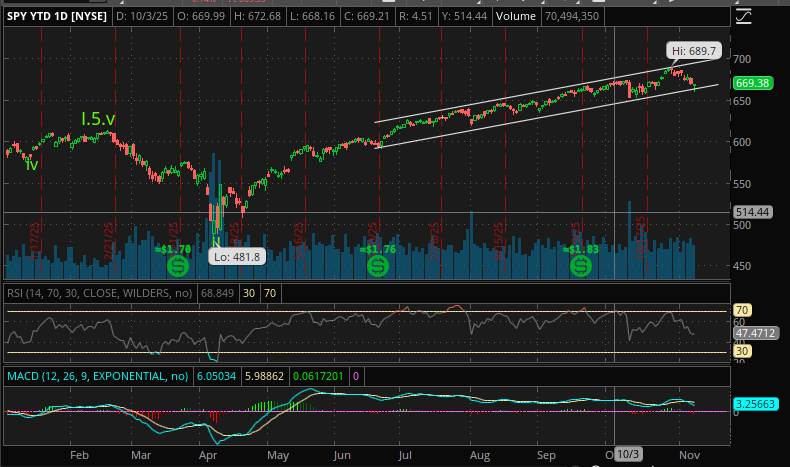The image size is (790, 467).
Task: Click the Hi: 689.7 price bubble
Action: 691,49
